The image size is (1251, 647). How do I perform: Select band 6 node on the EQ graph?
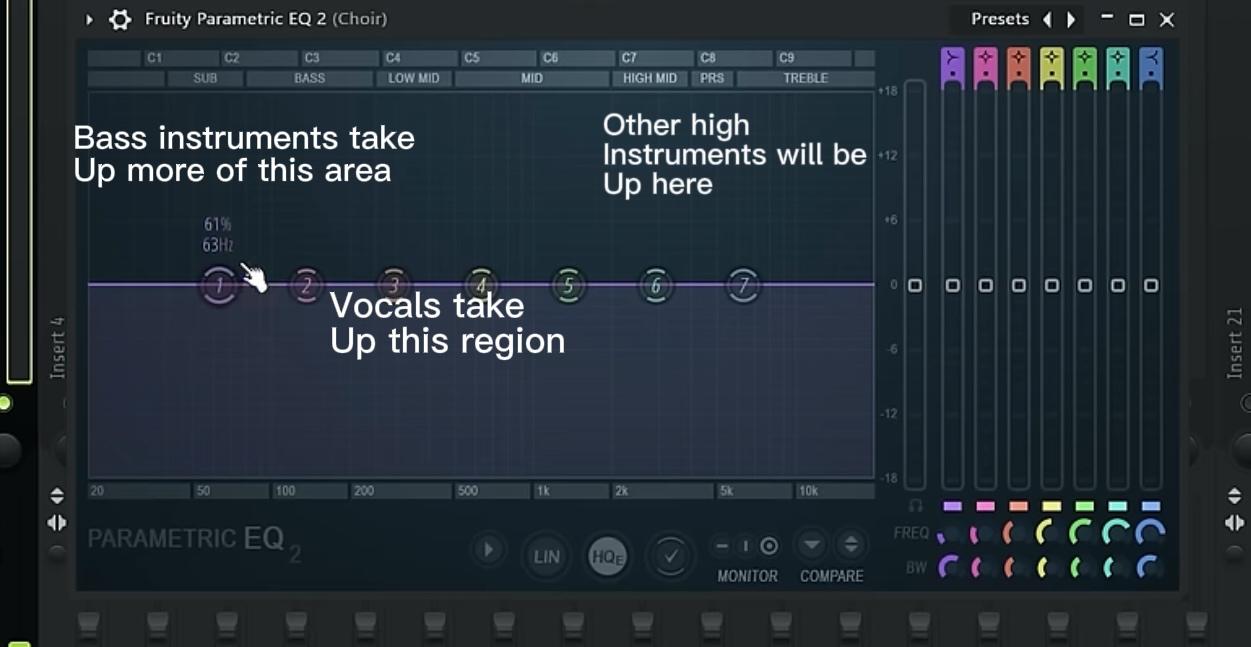tap(656, 286)
